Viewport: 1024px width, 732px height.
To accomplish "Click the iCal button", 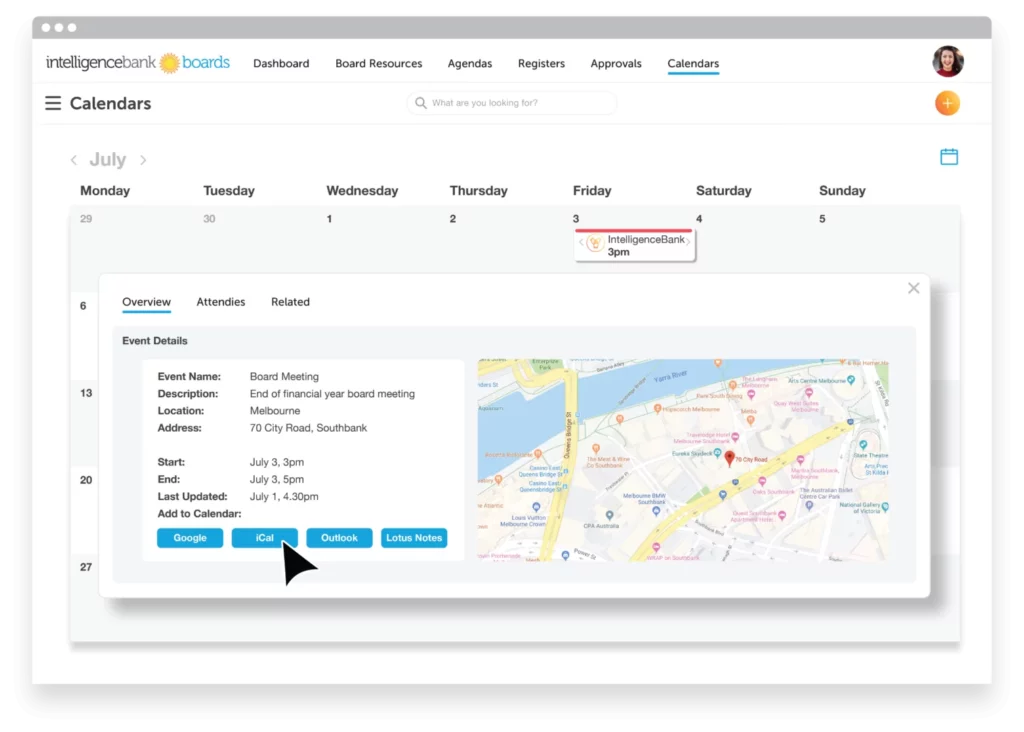I will (264, 538).
